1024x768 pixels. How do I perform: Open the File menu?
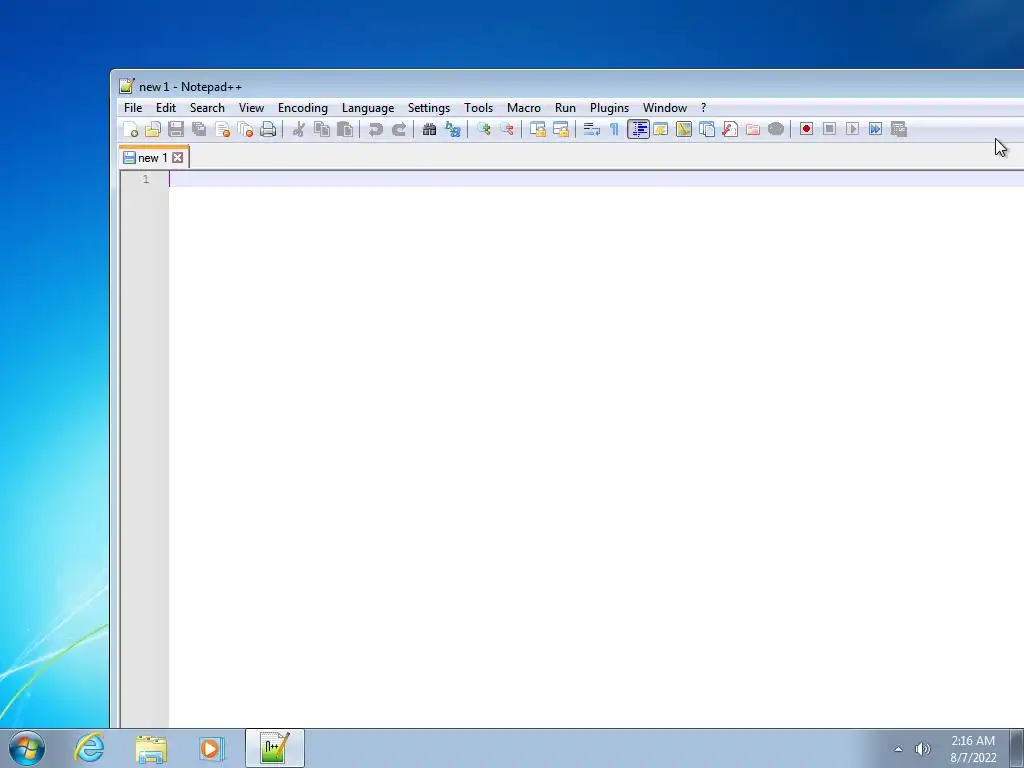(133, 108)
